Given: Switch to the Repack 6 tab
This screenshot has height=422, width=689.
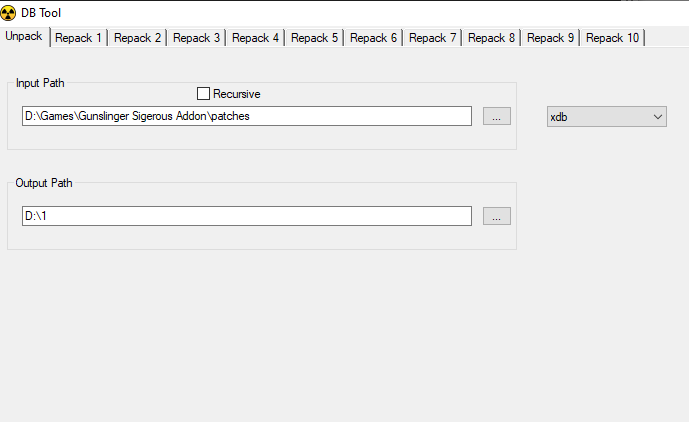Looking at the screenshot, I should (374, 38).
